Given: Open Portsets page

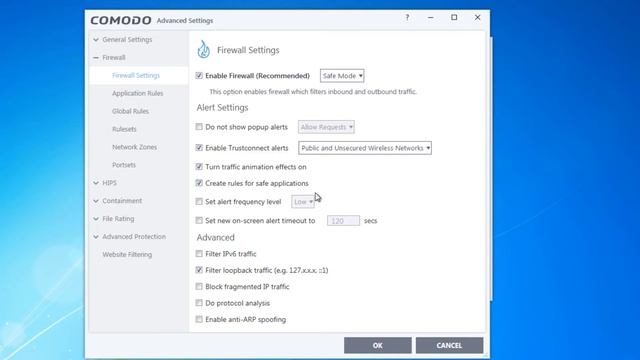Looking at the screenshot, I should click(x=124, y=165).
